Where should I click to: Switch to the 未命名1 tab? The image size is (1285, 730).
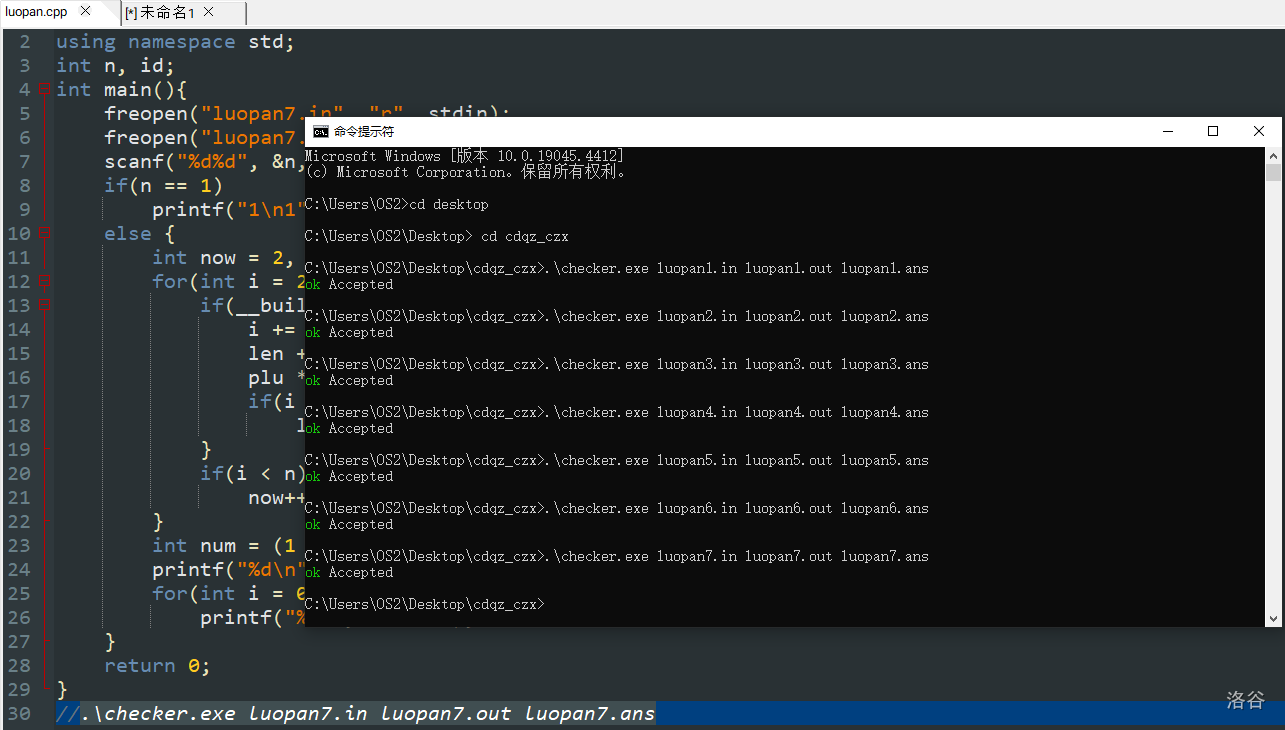point(166,13)
